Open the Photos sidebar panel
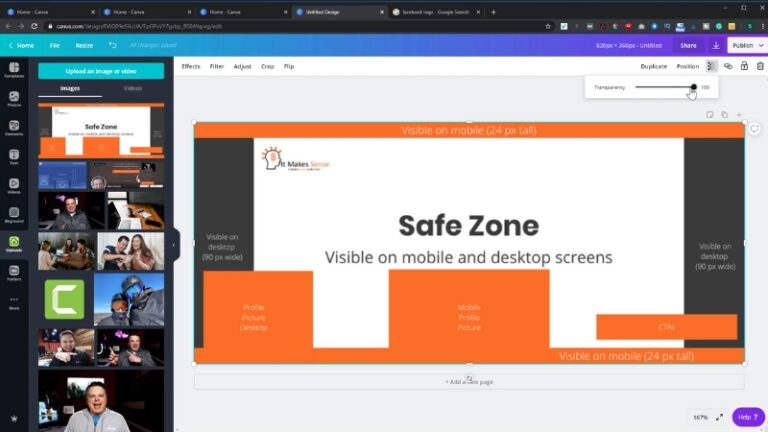 coord(14,98)
